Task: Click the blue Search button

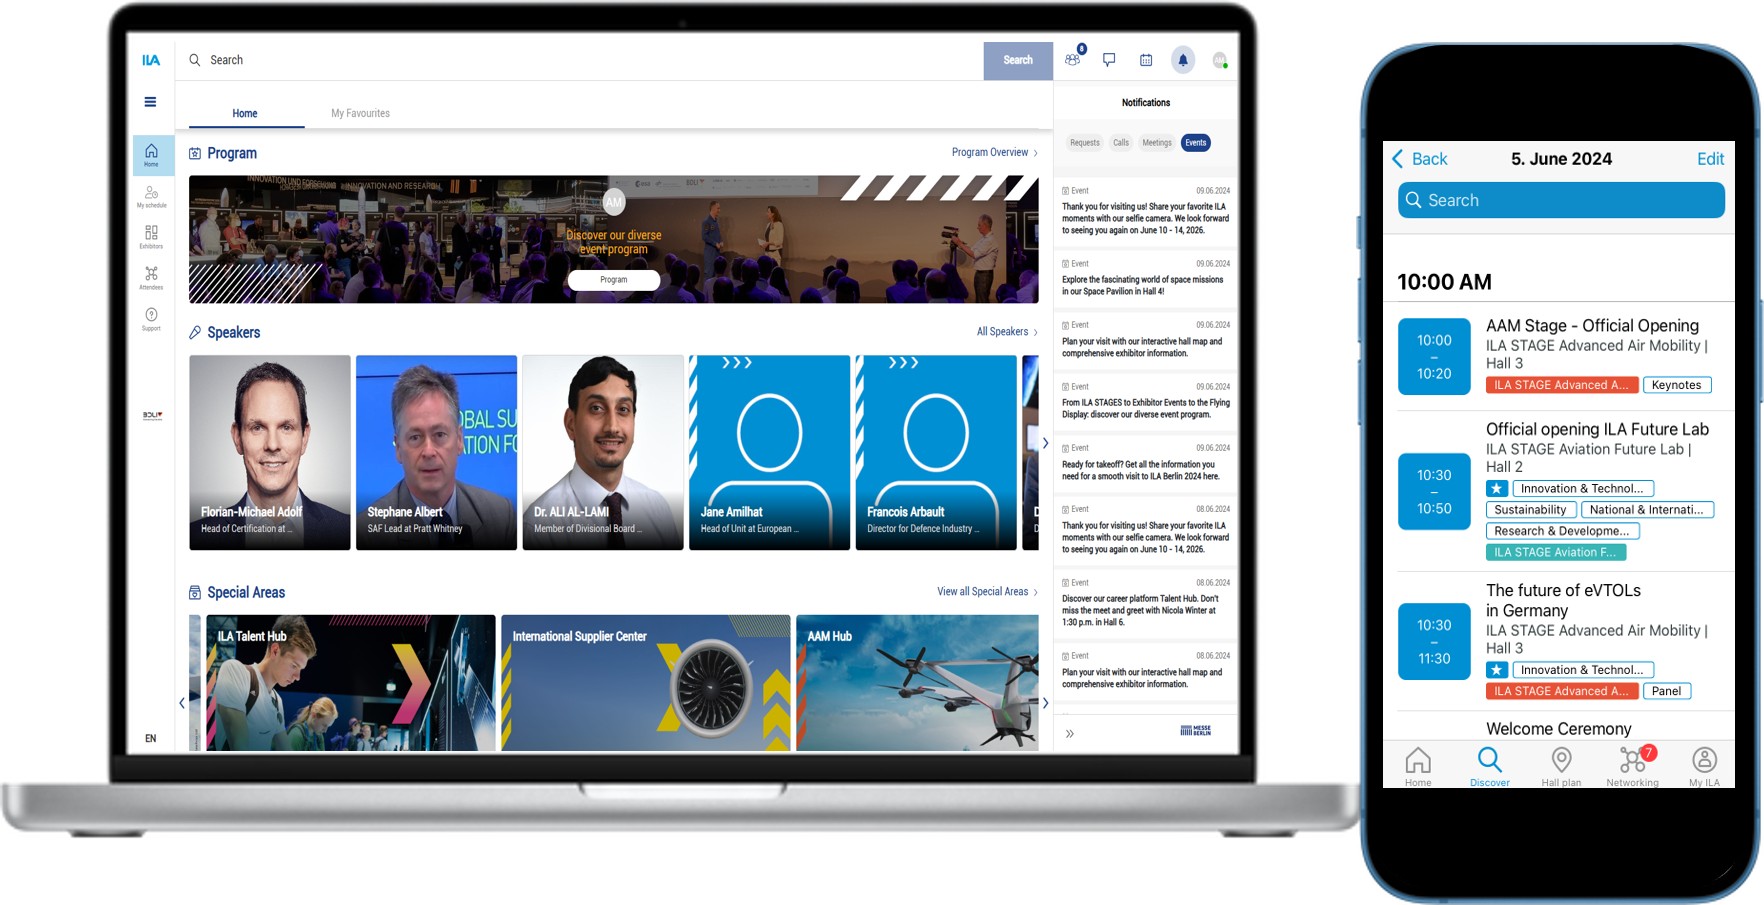Action: click(x=1017, y=61)
